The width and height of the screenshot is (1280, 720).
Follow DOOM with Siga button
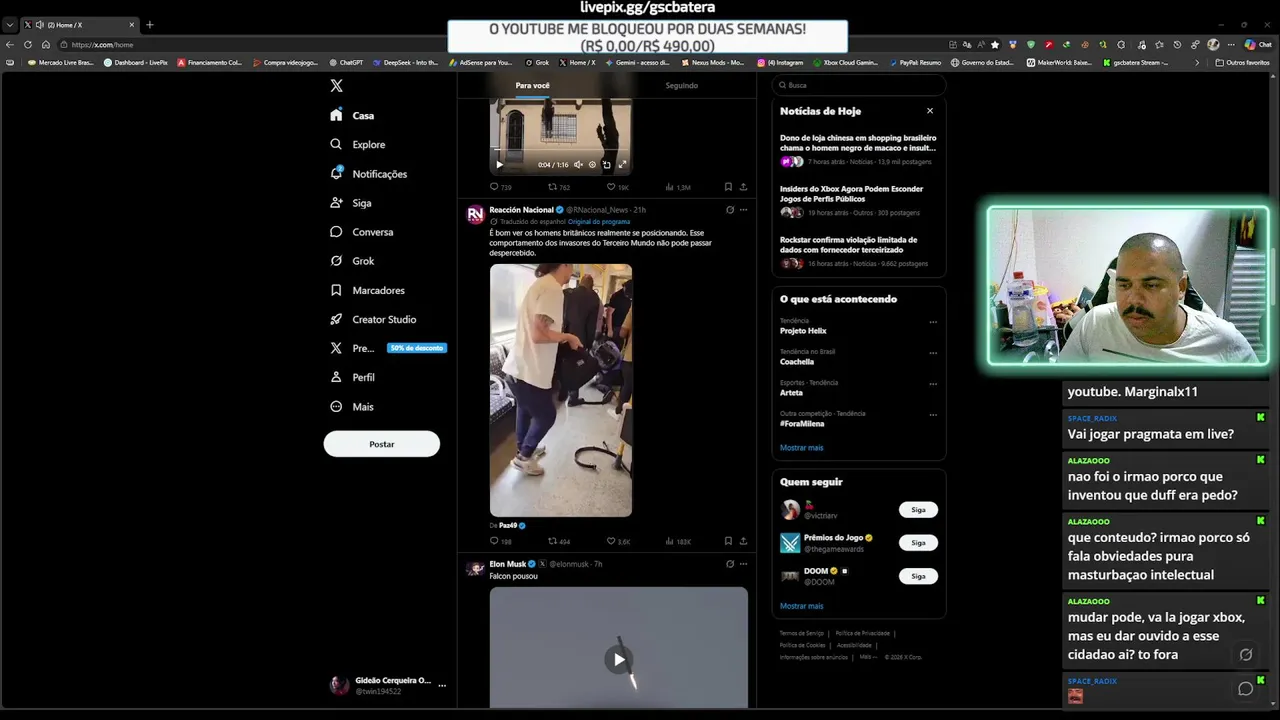coord(918,576)
